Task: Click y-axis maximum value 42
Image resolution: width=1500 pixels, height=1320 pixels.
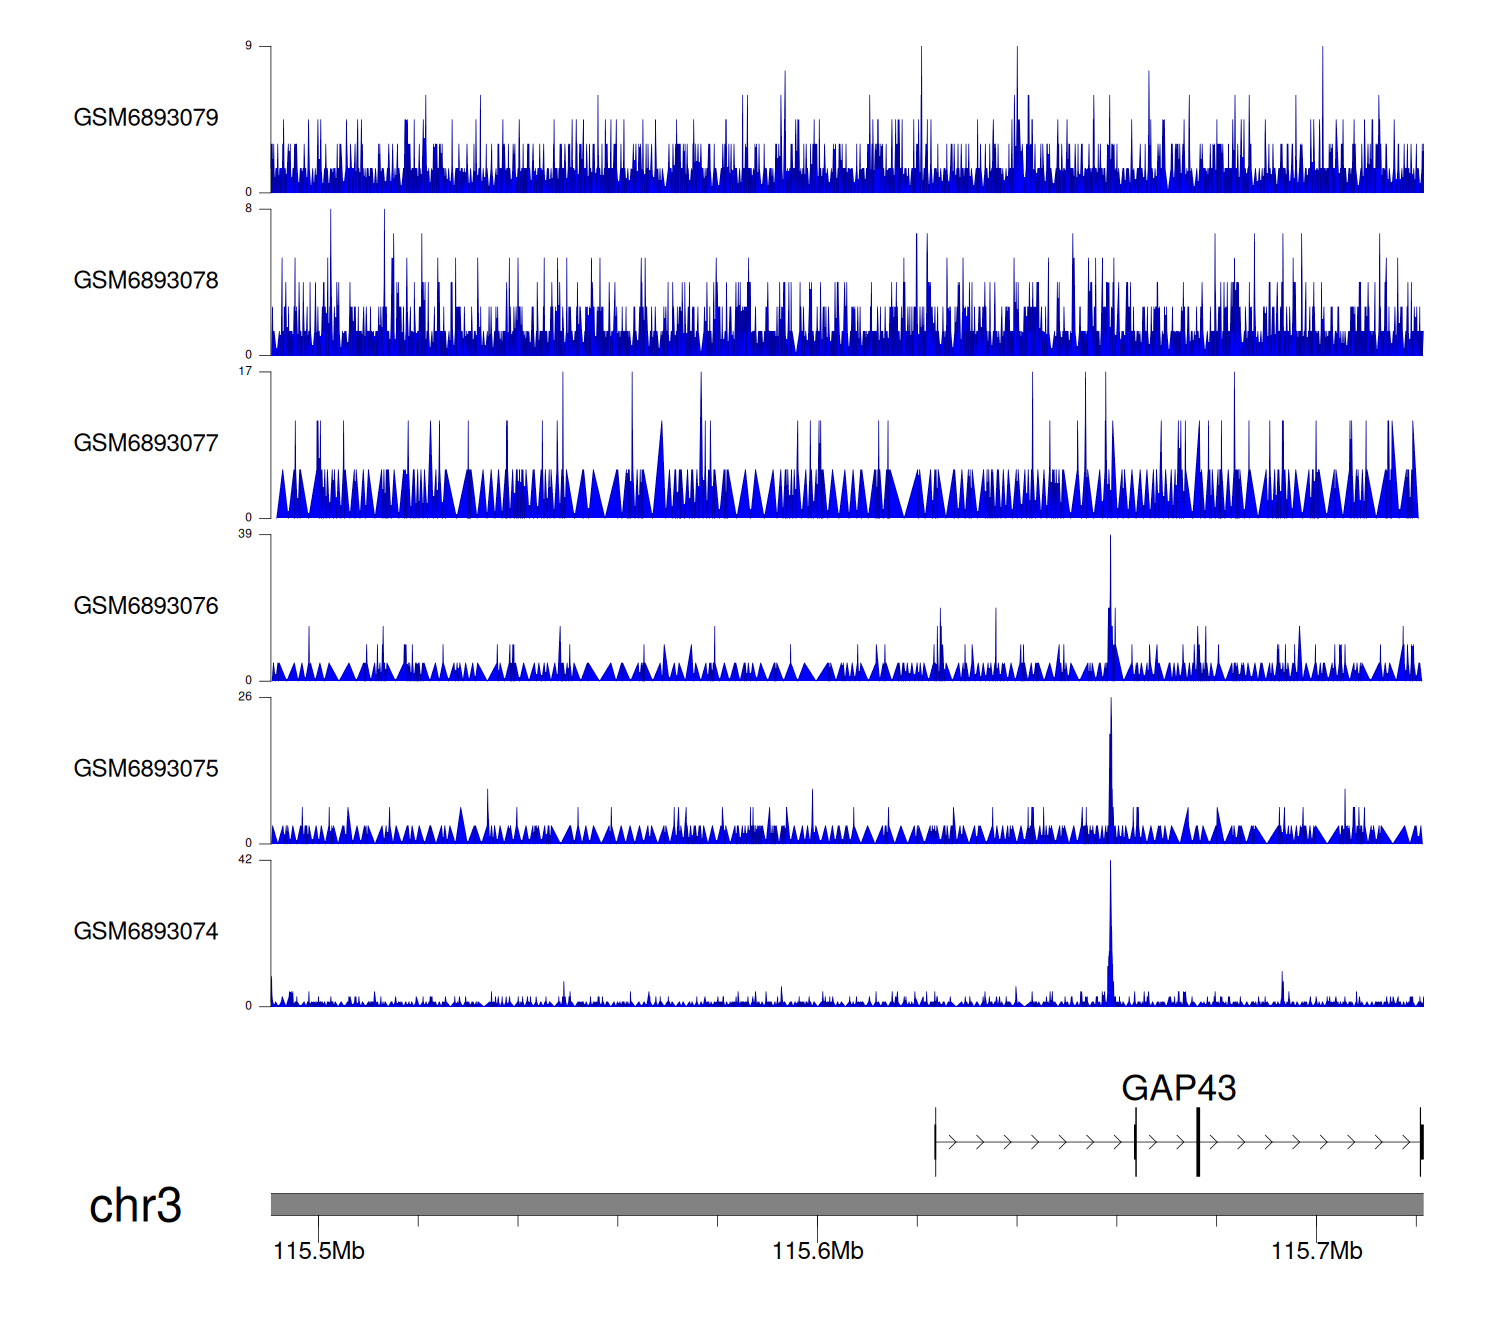Action: 245,860
